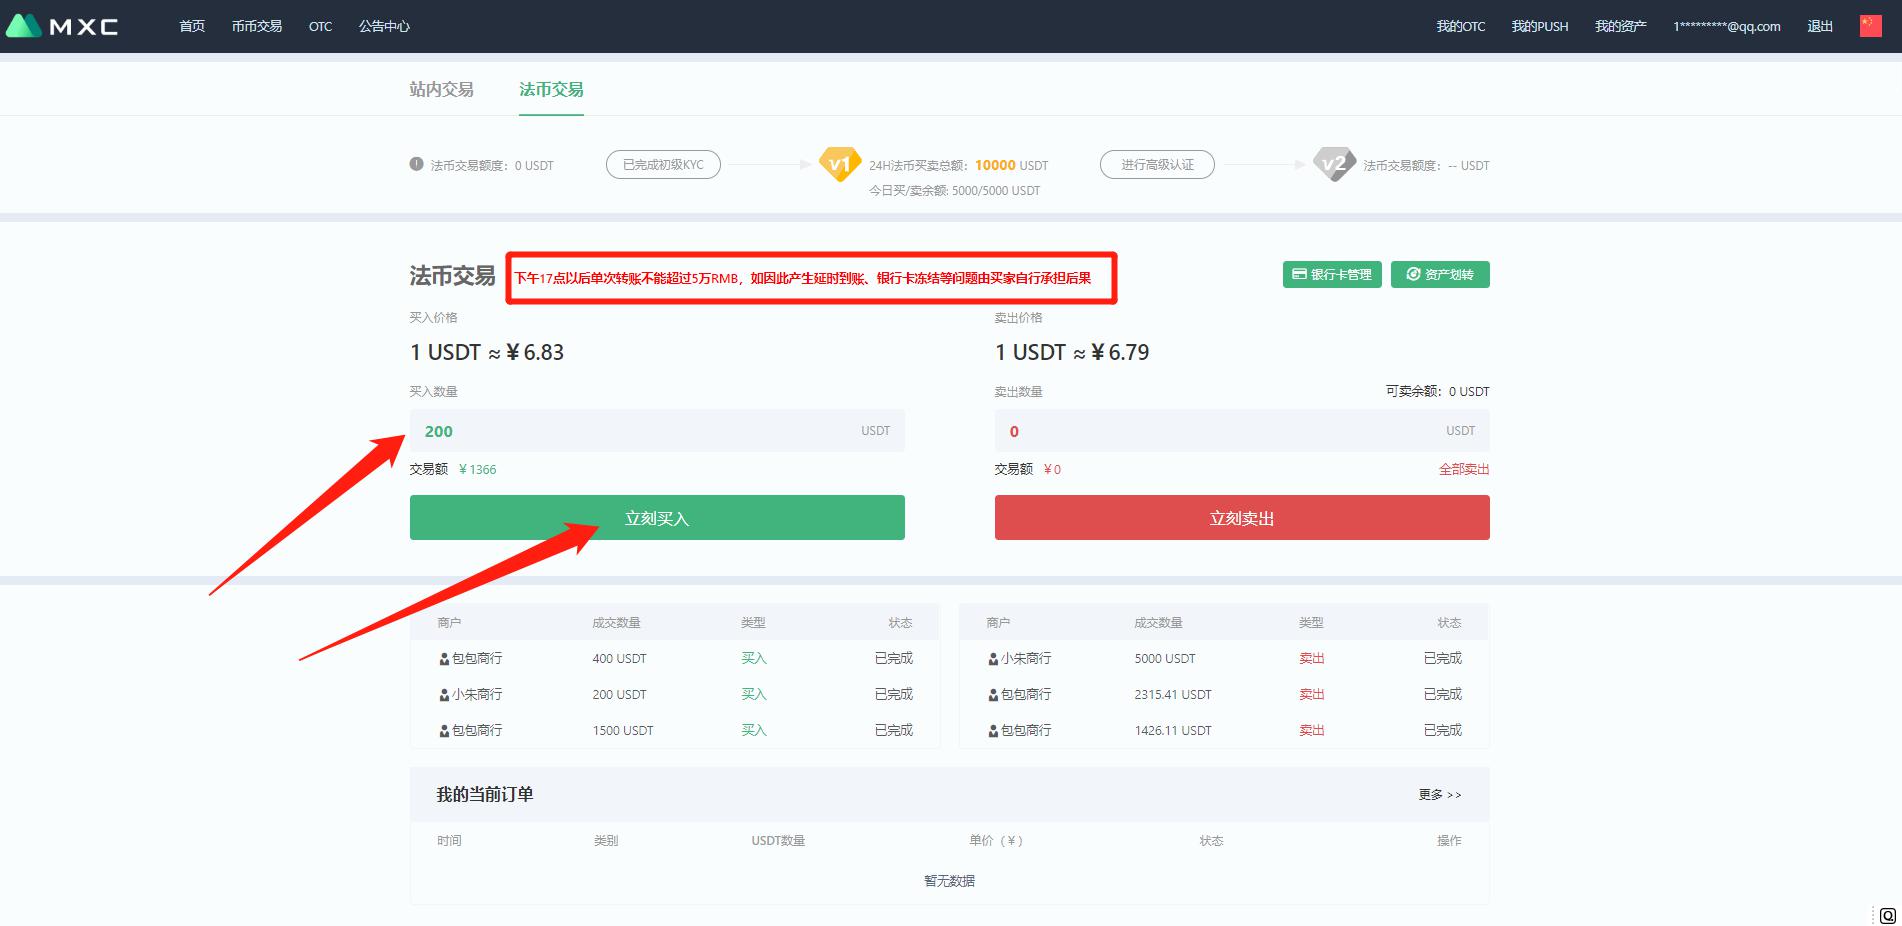
Task: Open the China flag language selector
Action: [x=1870, y=26]
